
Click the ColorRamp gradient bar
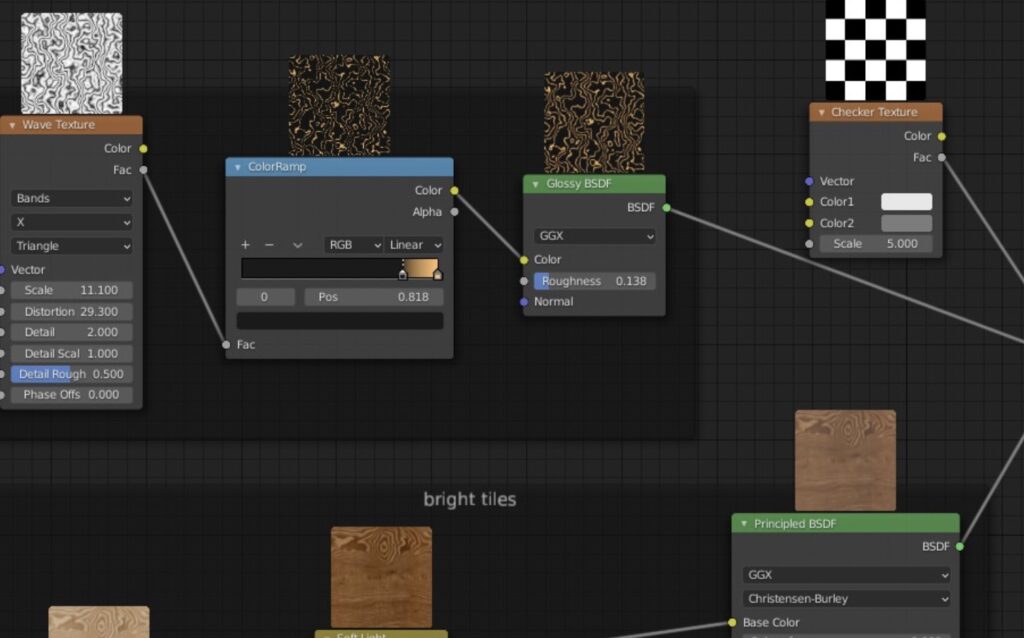[x=342, y=268]
